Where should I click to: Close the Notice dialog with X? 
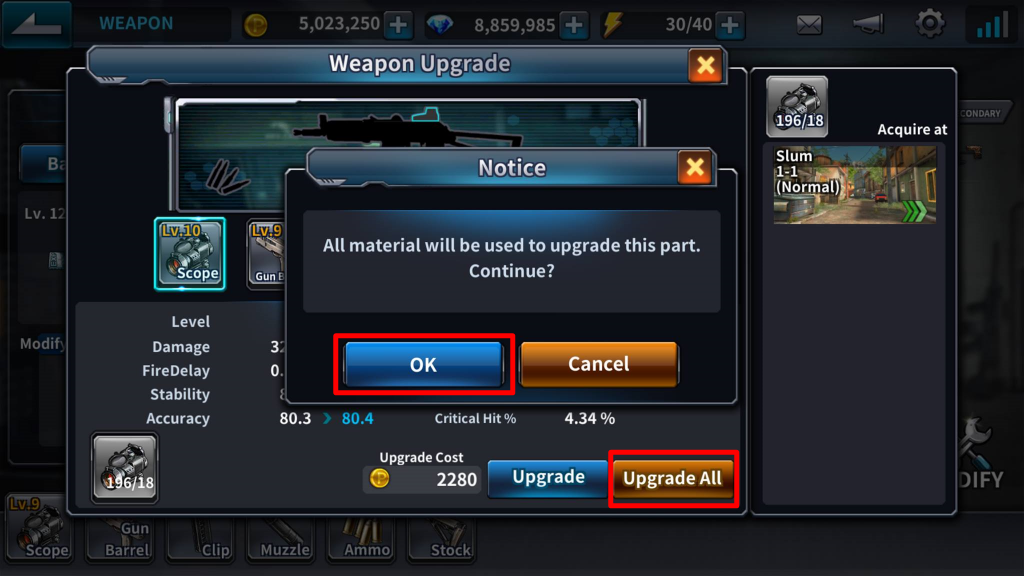pos(695,167)
